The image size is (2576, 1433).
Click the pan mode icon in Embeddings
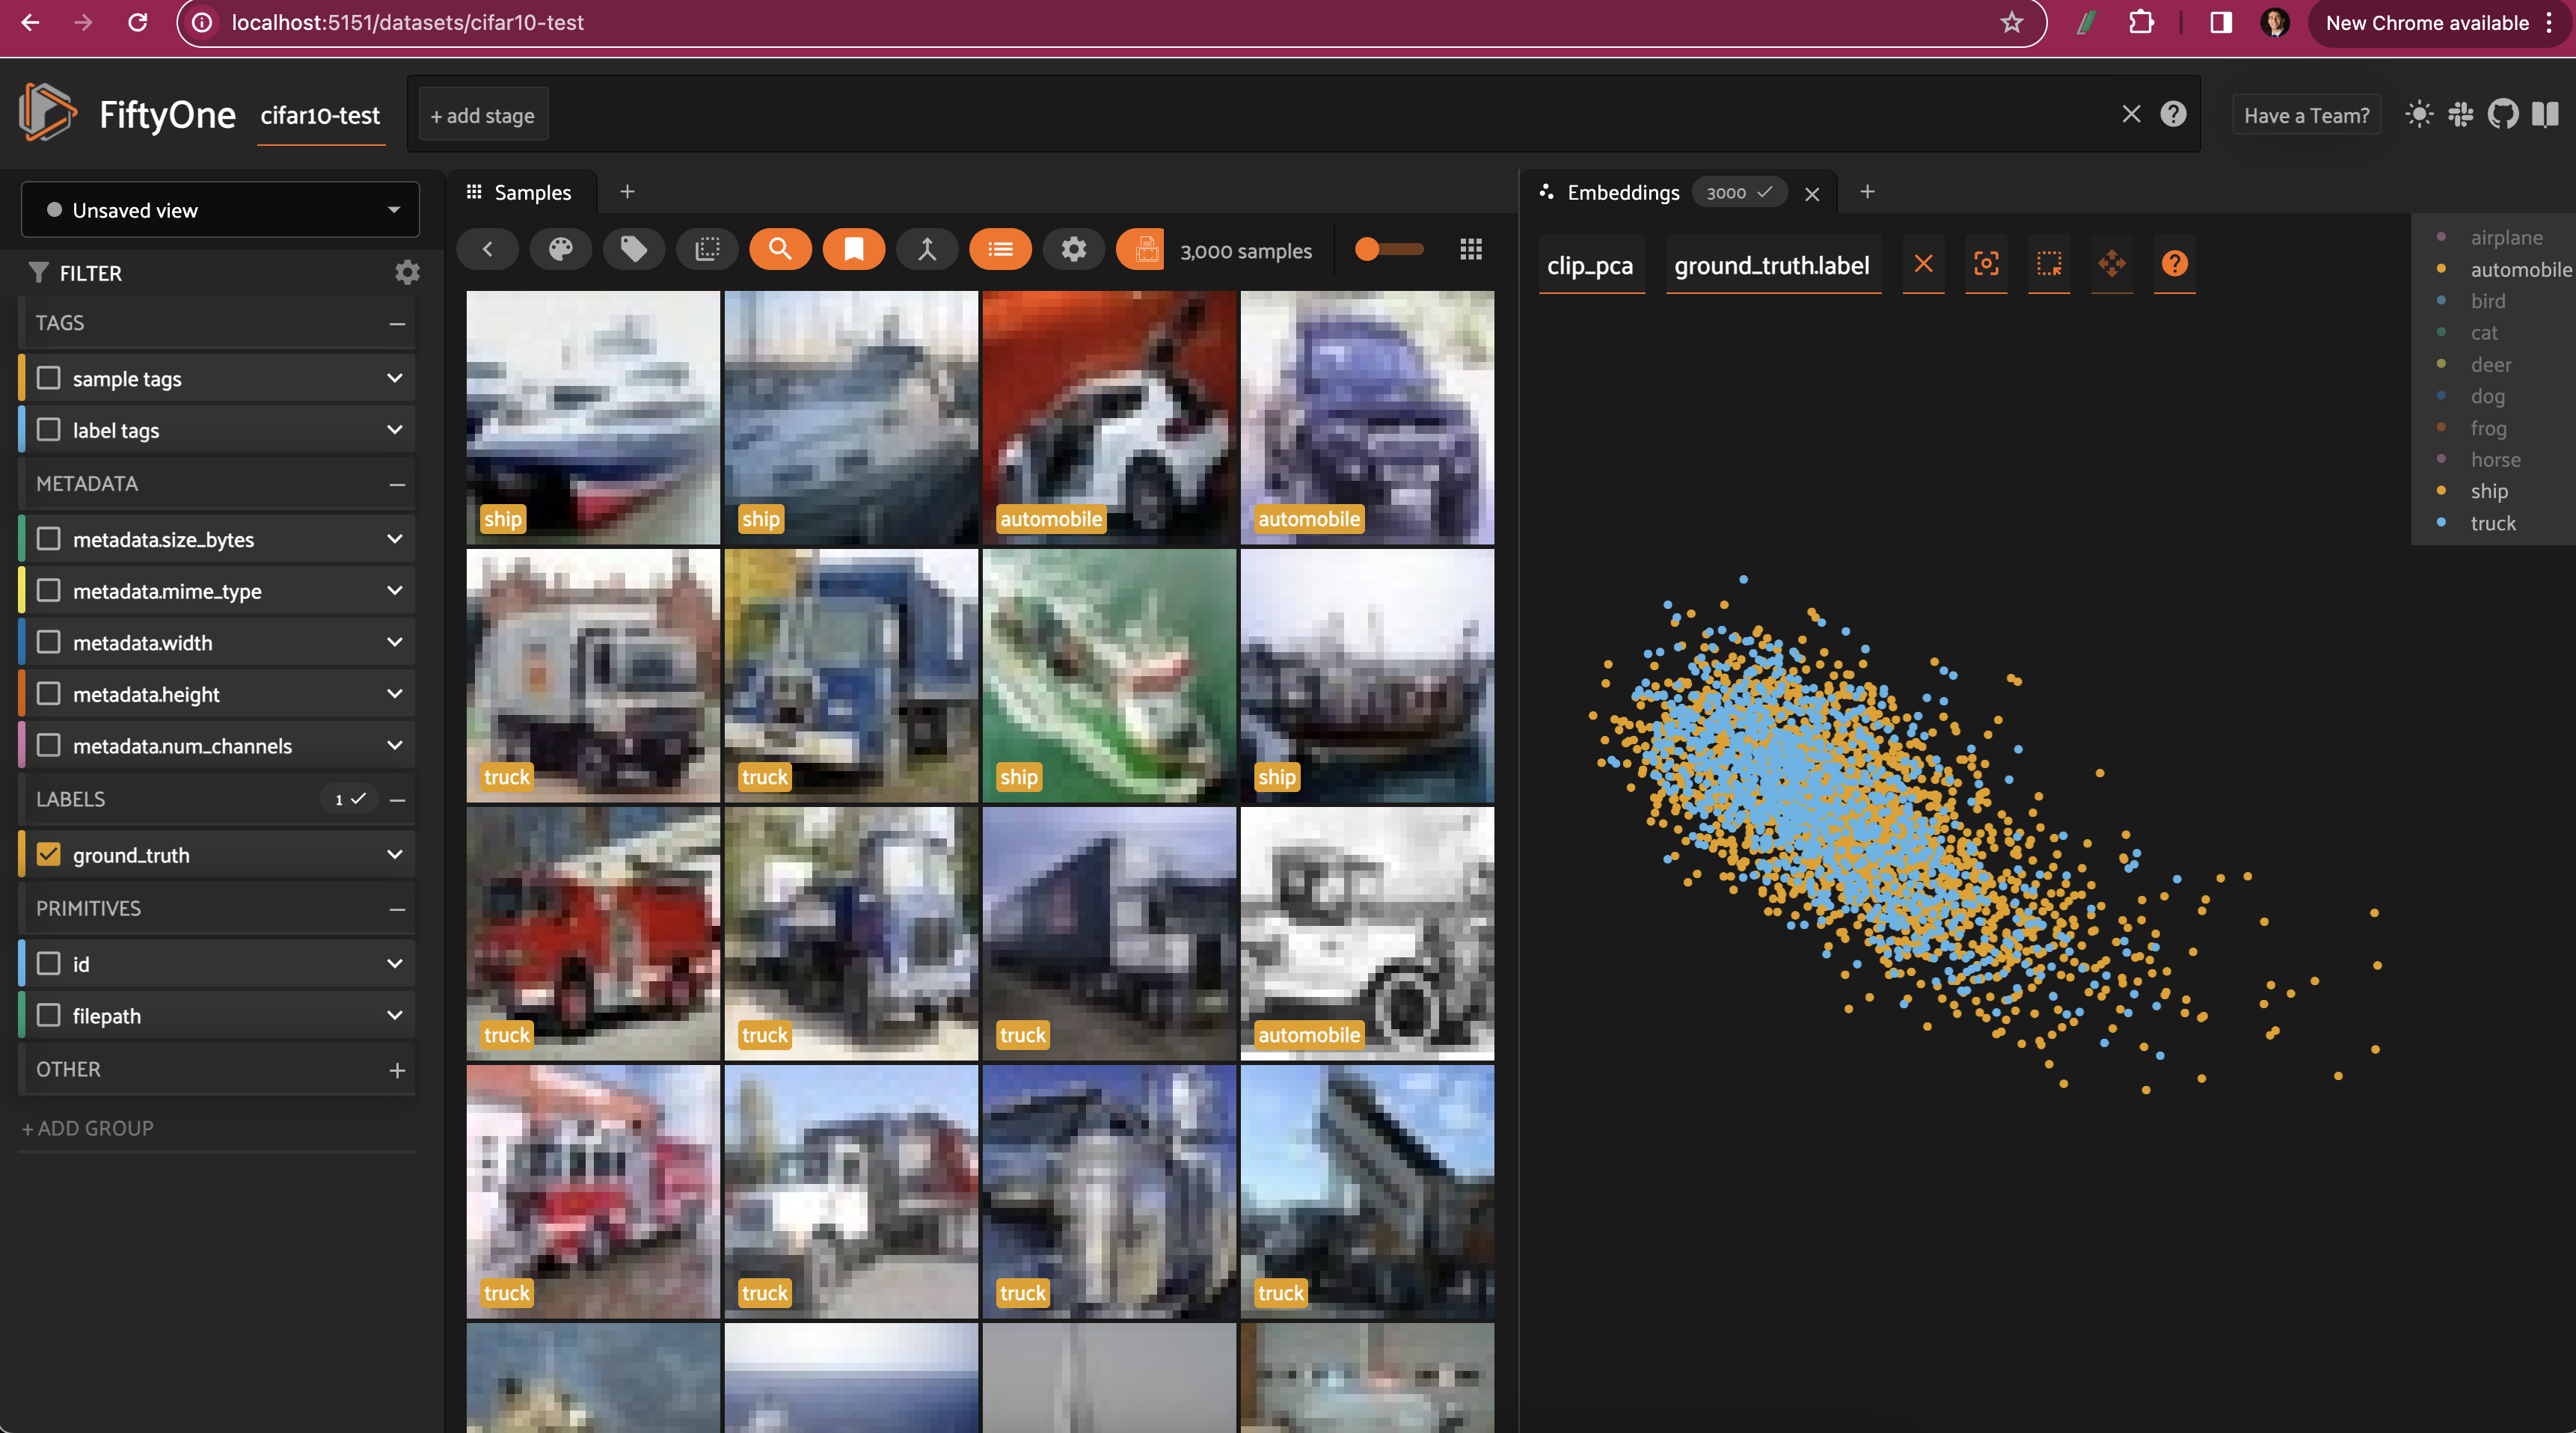point(2111,264)
